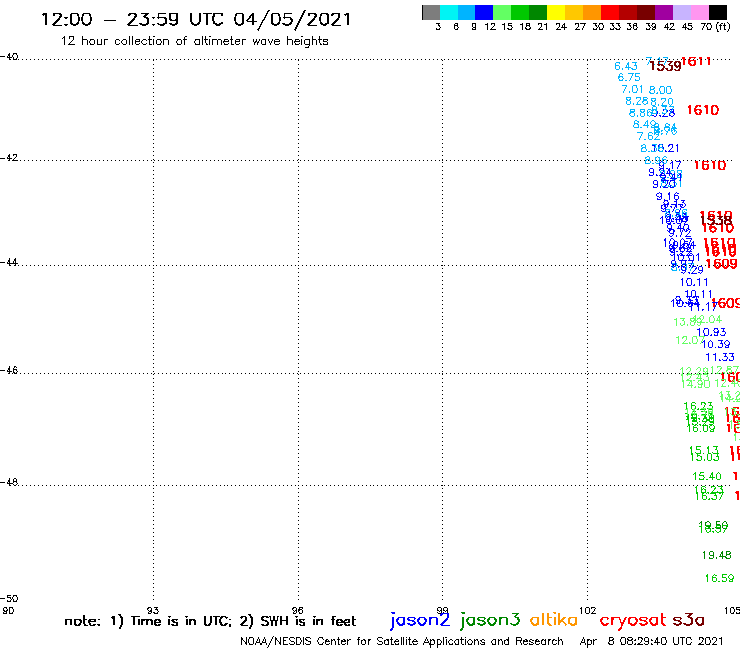Select the "-44" latitude axis label

click(x=9, y=262)
